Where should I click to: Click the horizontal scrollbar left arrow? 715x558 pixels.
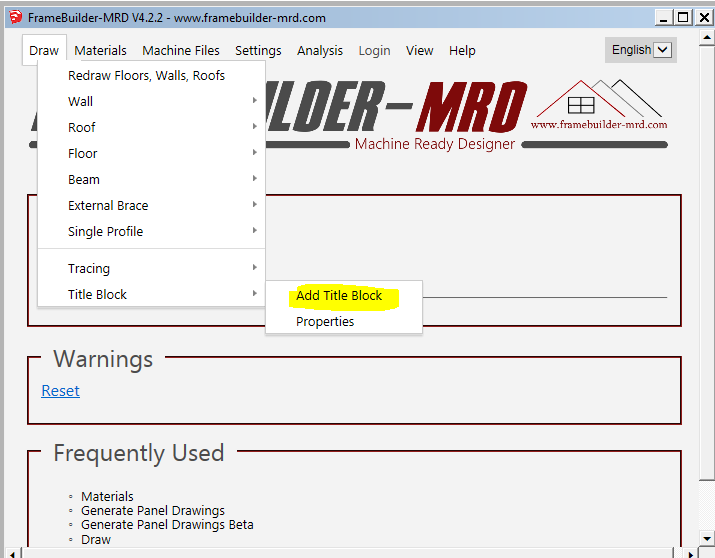tap(12, 554)
